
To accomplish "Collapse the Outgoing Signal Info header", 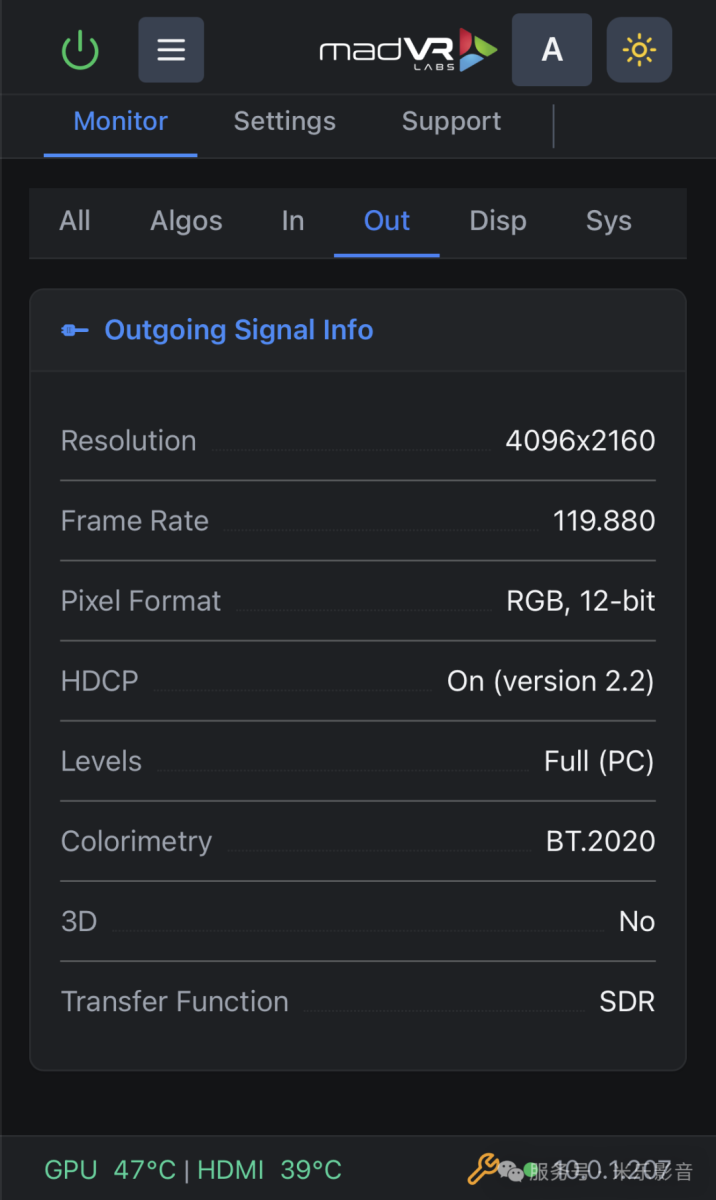I will [239, 331].
